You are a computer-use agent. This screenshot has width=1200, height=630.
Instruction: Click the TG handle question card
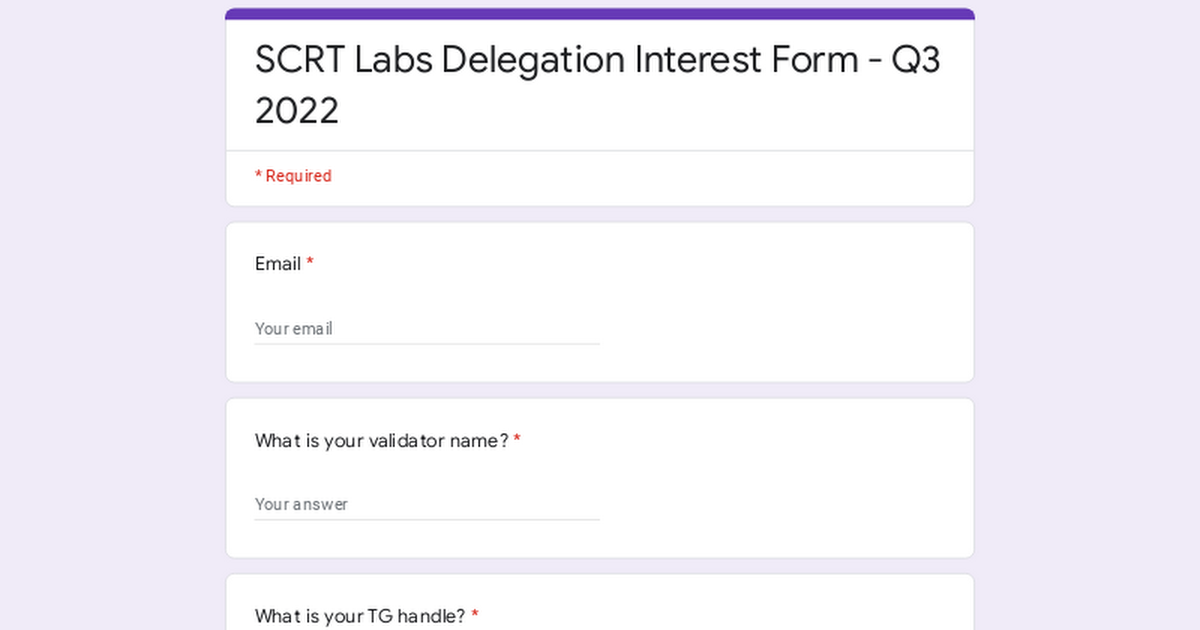[x=600, y=603]
